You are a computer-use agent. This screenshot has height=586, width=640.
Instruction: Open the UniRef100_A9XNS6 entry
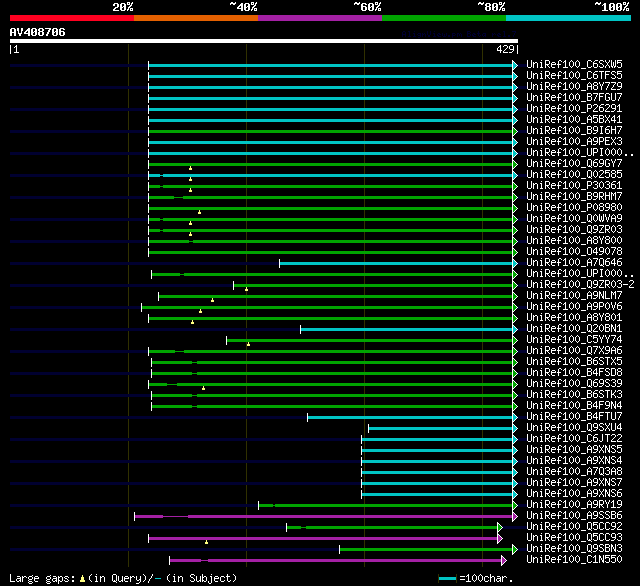point(574,494)
